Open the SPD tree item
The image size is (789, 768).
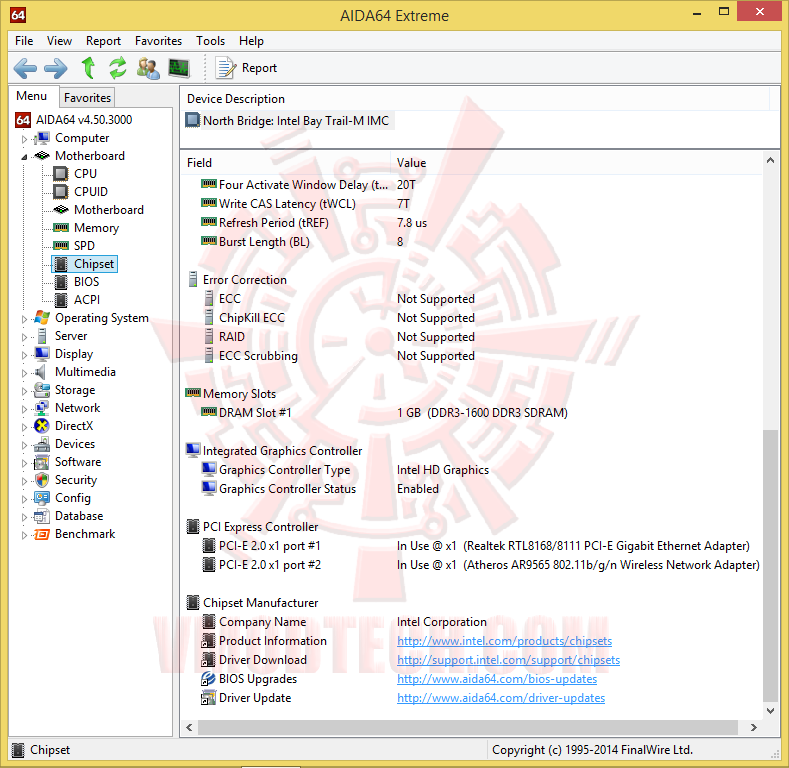[84, 246]
